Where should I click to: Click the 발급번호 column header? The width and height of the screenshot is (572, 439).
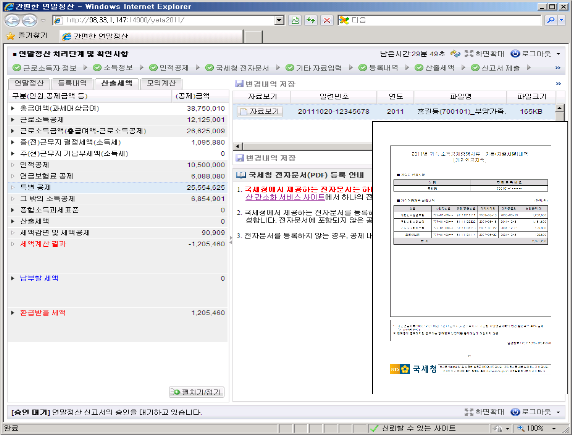coord(334,97)
